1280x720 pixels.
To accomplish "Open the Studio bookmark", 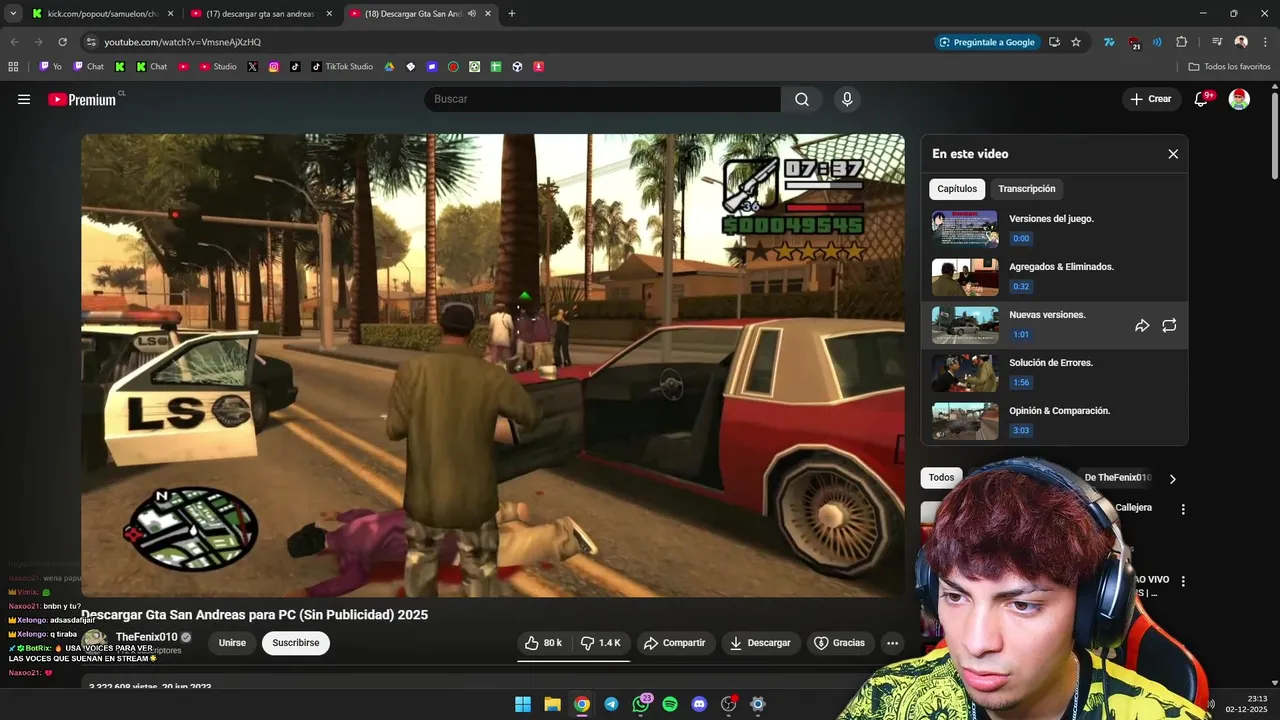I will pyautogui.click(x=218, y=67).
